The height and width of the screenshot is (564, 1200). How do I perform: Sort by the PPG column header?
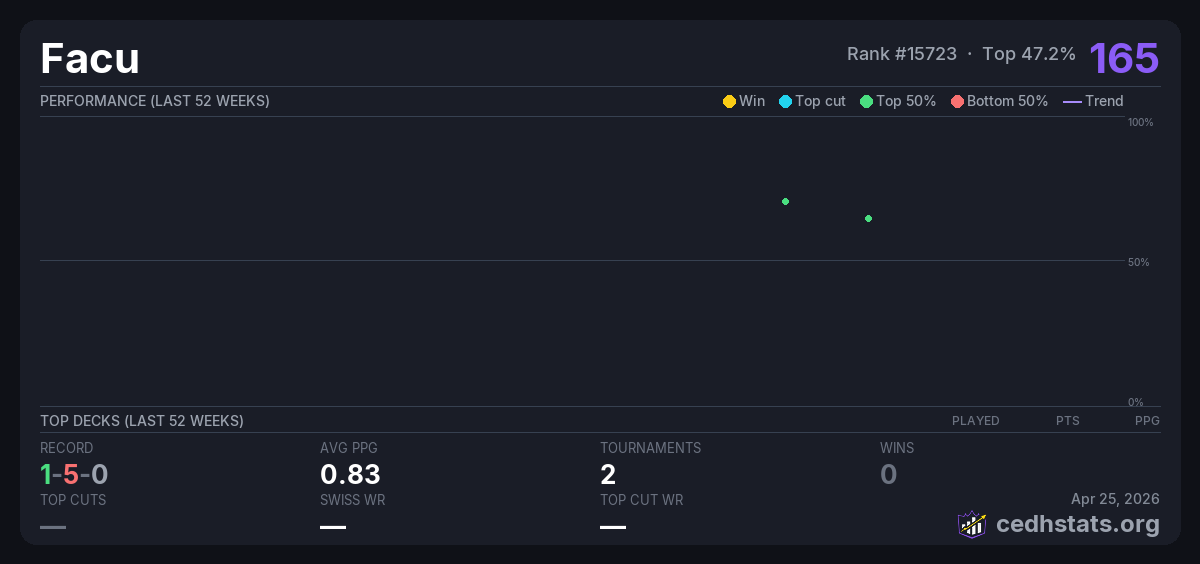click(1147, 421)
